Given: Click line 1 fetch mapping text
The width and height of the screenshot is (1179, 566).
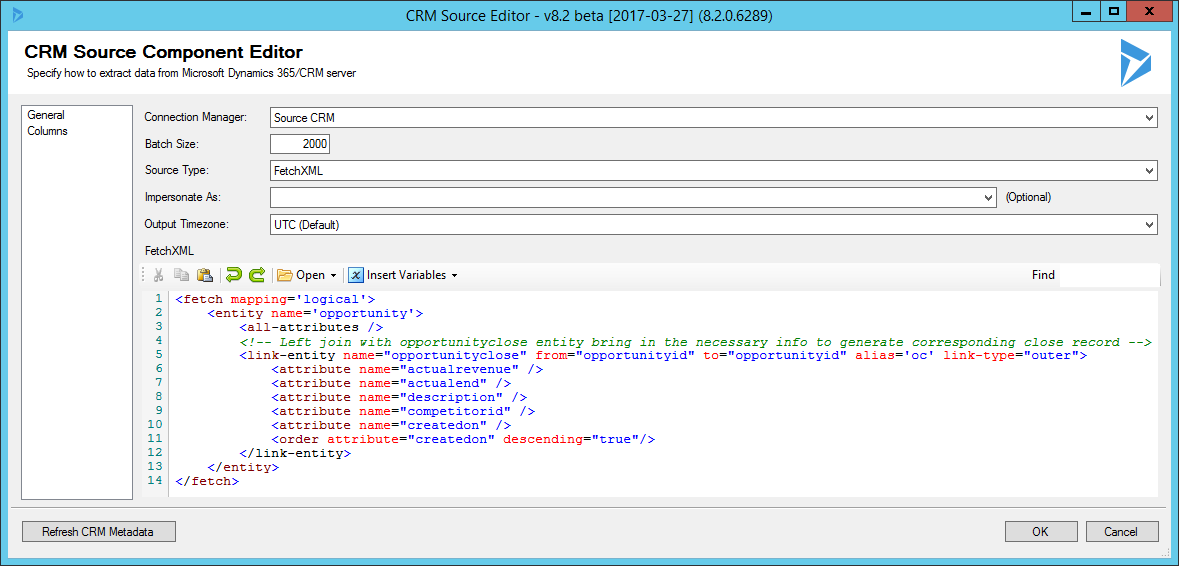Looking at the screenshot, I should coord(275,299).
